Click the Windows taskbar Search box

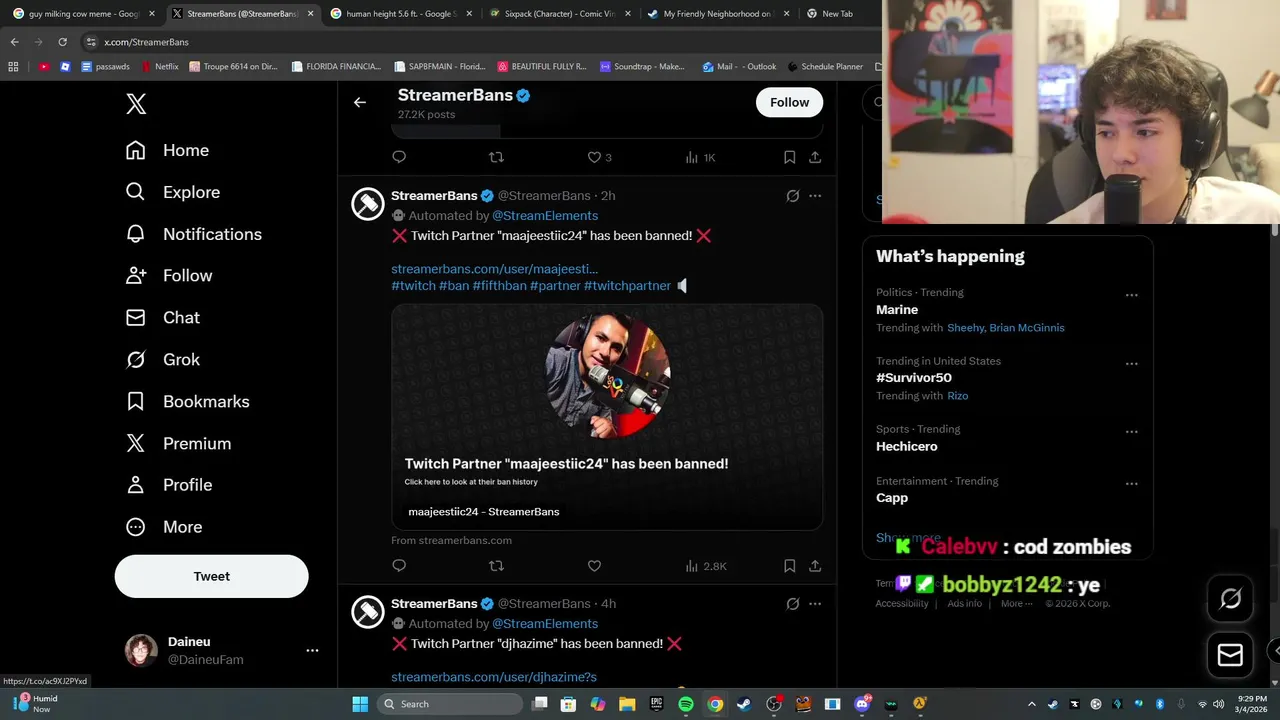pyautogui.click(x=450, y=704)
